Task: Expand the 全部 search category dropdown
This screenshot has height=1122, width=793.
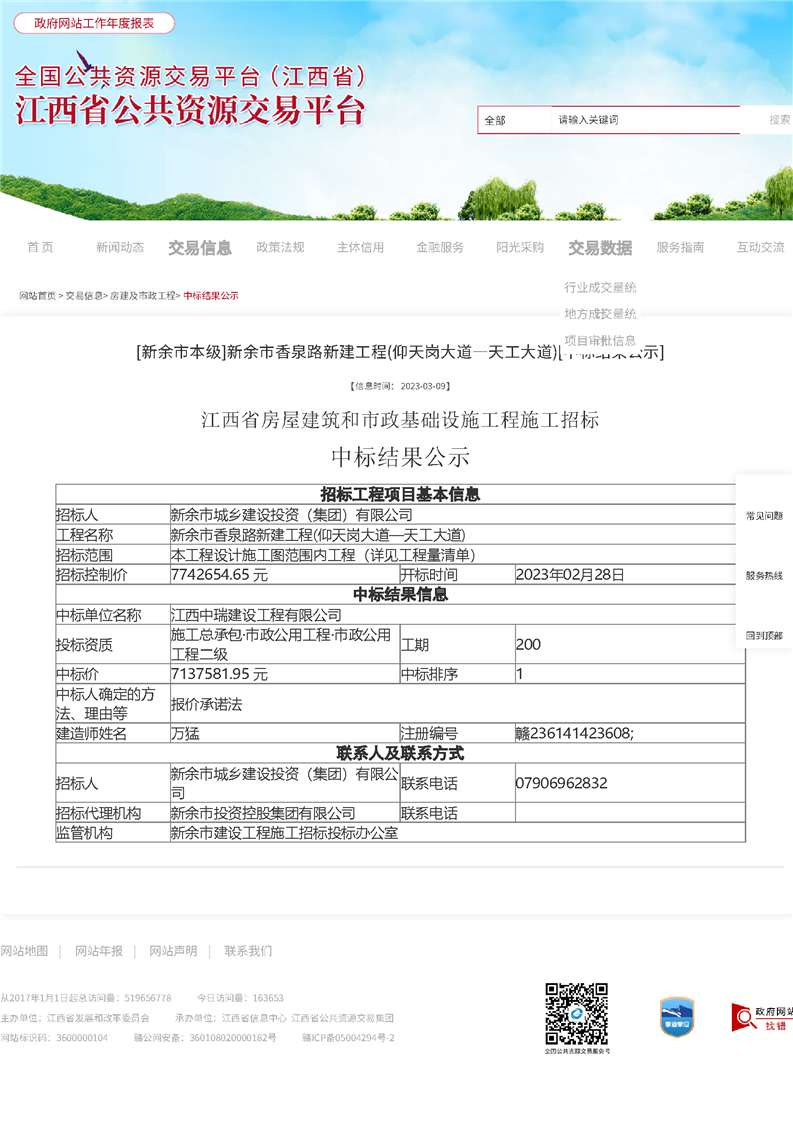Action: [514, 120]
